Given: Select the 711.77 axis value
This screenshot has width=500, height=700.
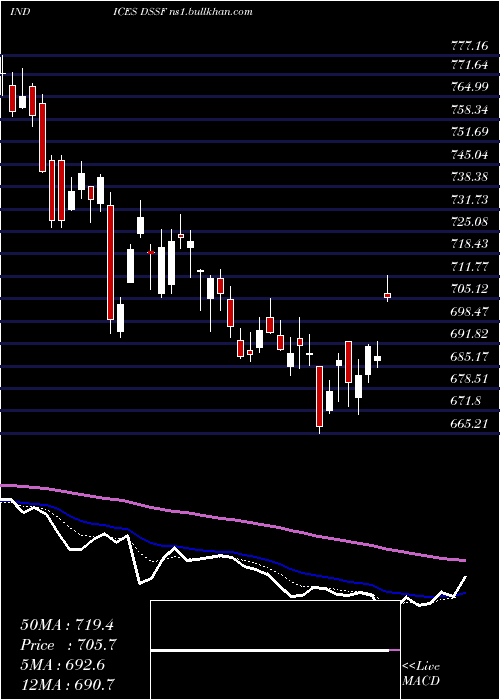Looking at the screenshot, I should (468, 267).
